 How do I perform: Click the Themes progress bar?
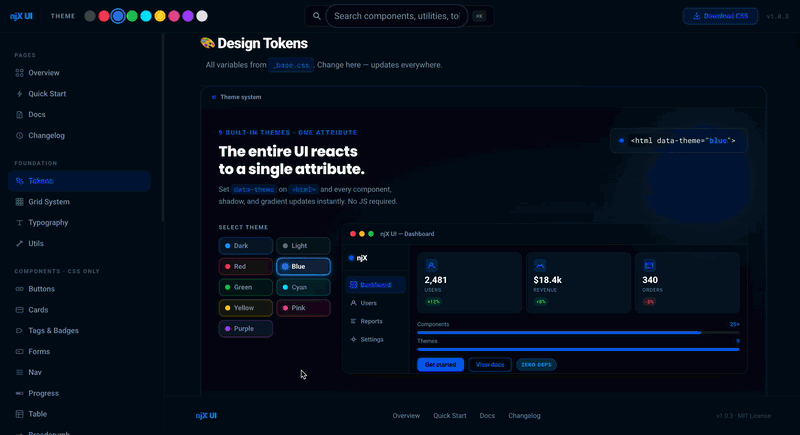click(578, 349)
